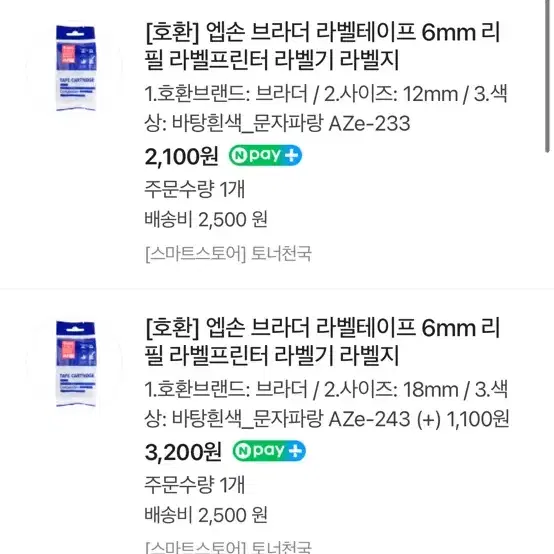Screen dimensions: 554x554
Task: Click the vertical scrollbar thumb on the right
Action: [x=547, y=76]
